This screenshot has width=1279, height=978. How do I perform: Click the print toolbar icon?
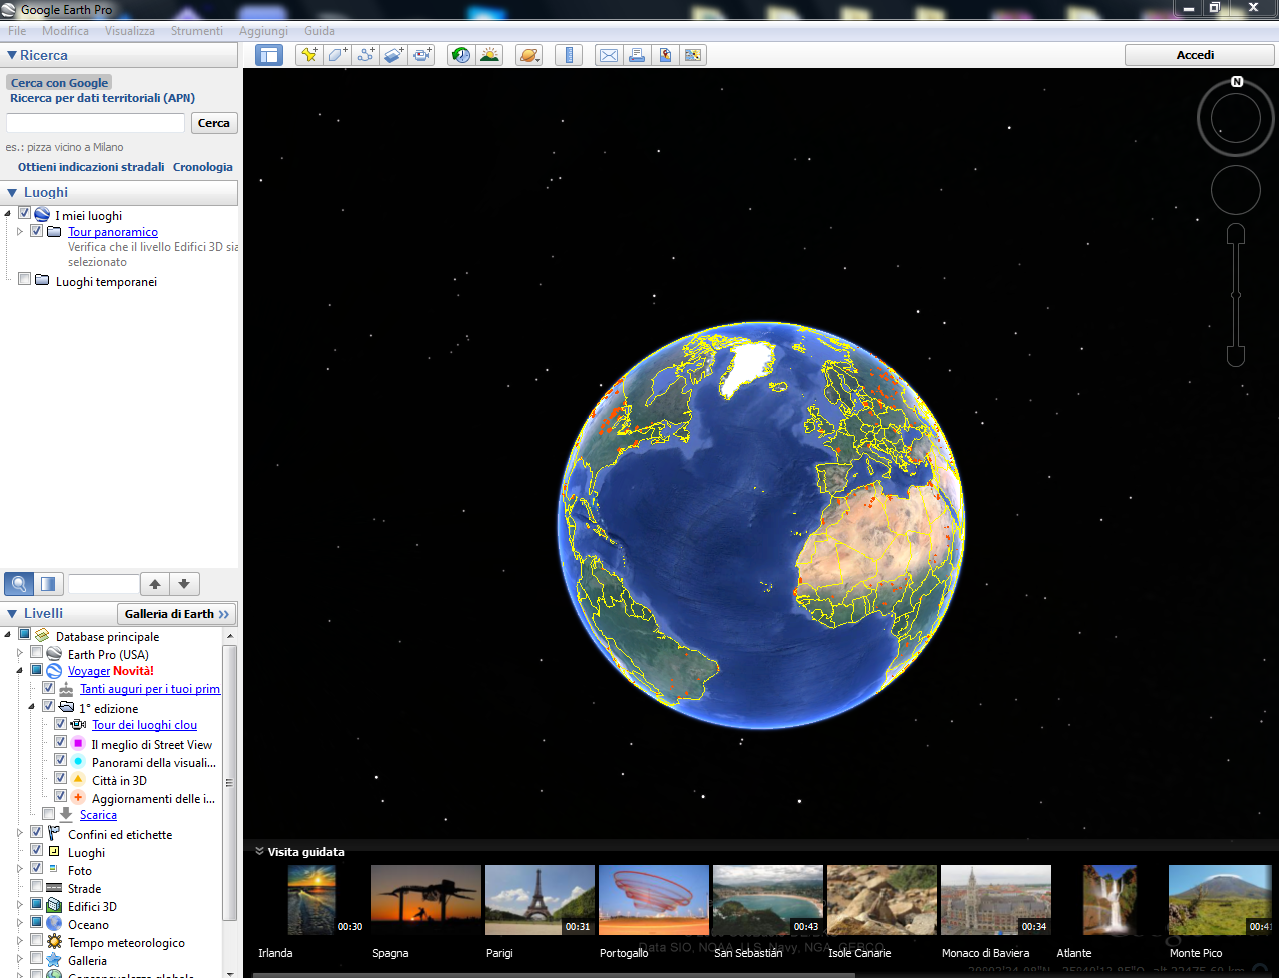click(x=636, y=55)
